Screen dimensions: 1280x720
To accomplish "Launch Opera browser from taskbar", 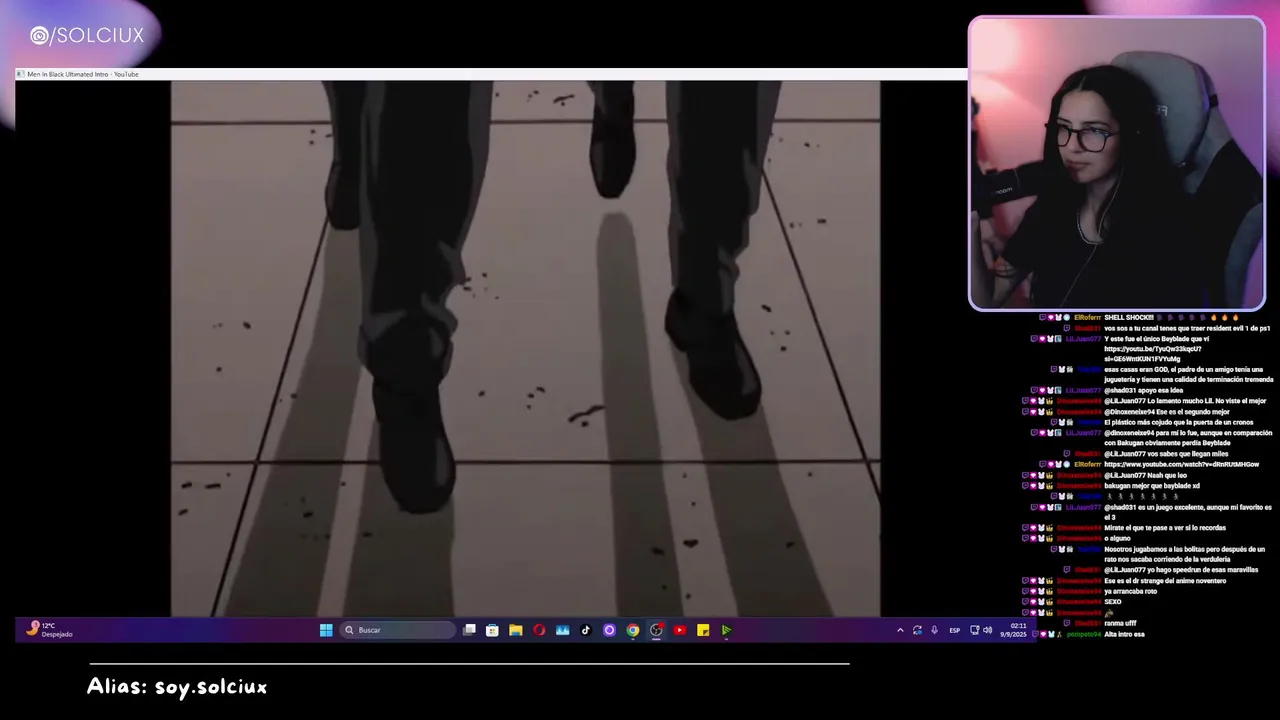I will 539,630.
